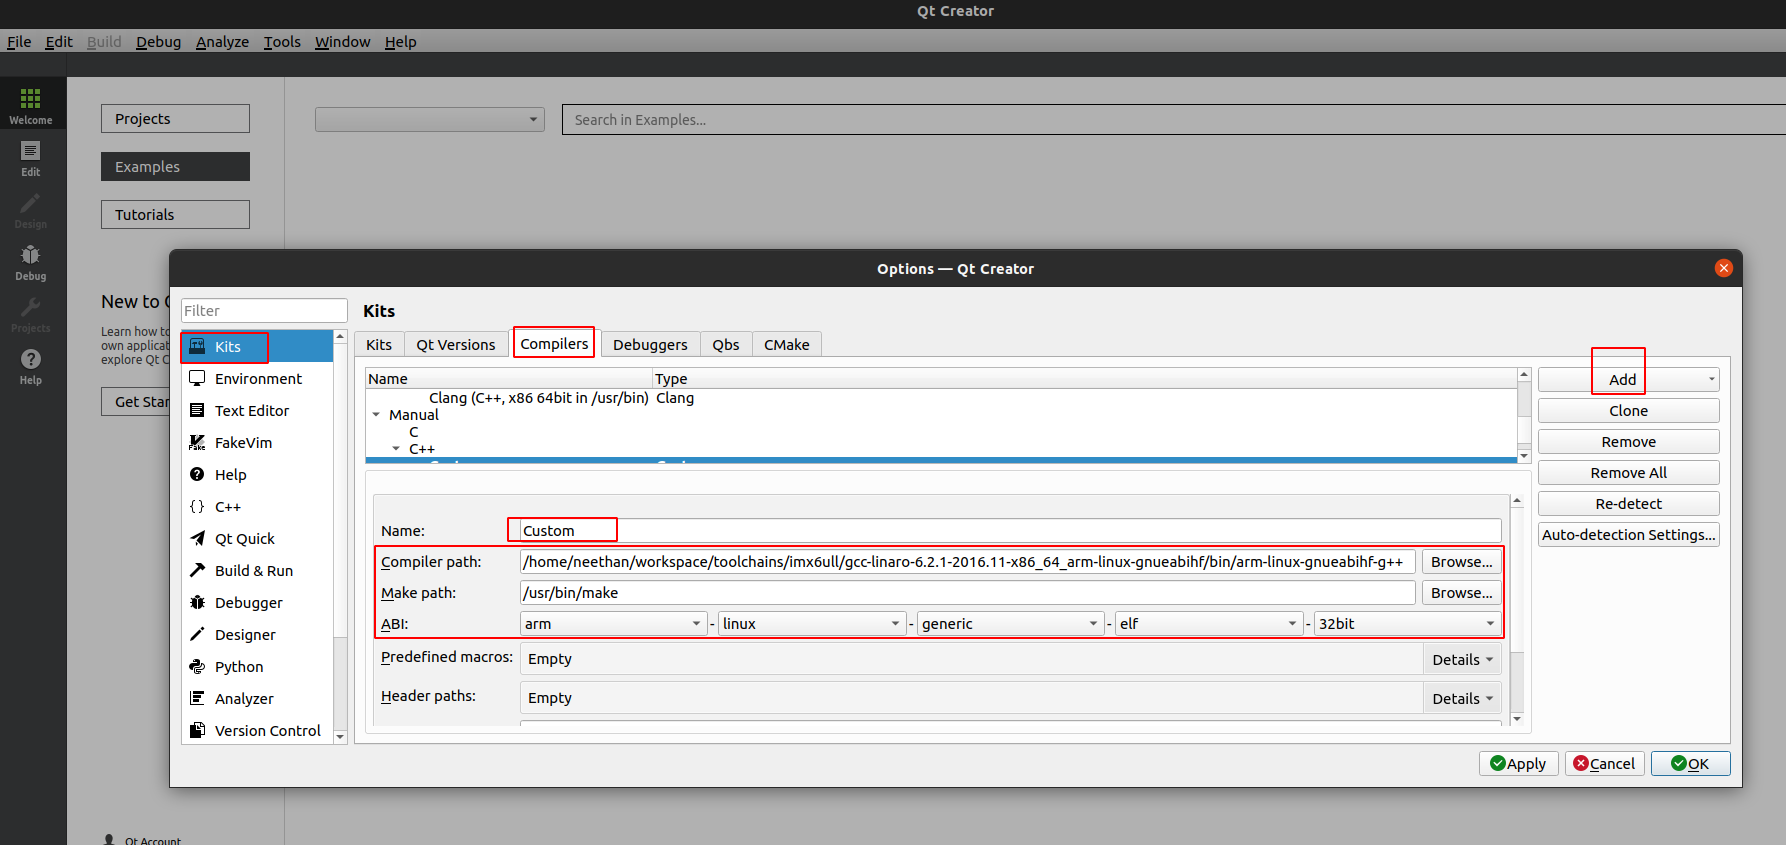This screenshot has height=845, width=1786.
Task: Select FakeVim category
Action: coord(257,442)
